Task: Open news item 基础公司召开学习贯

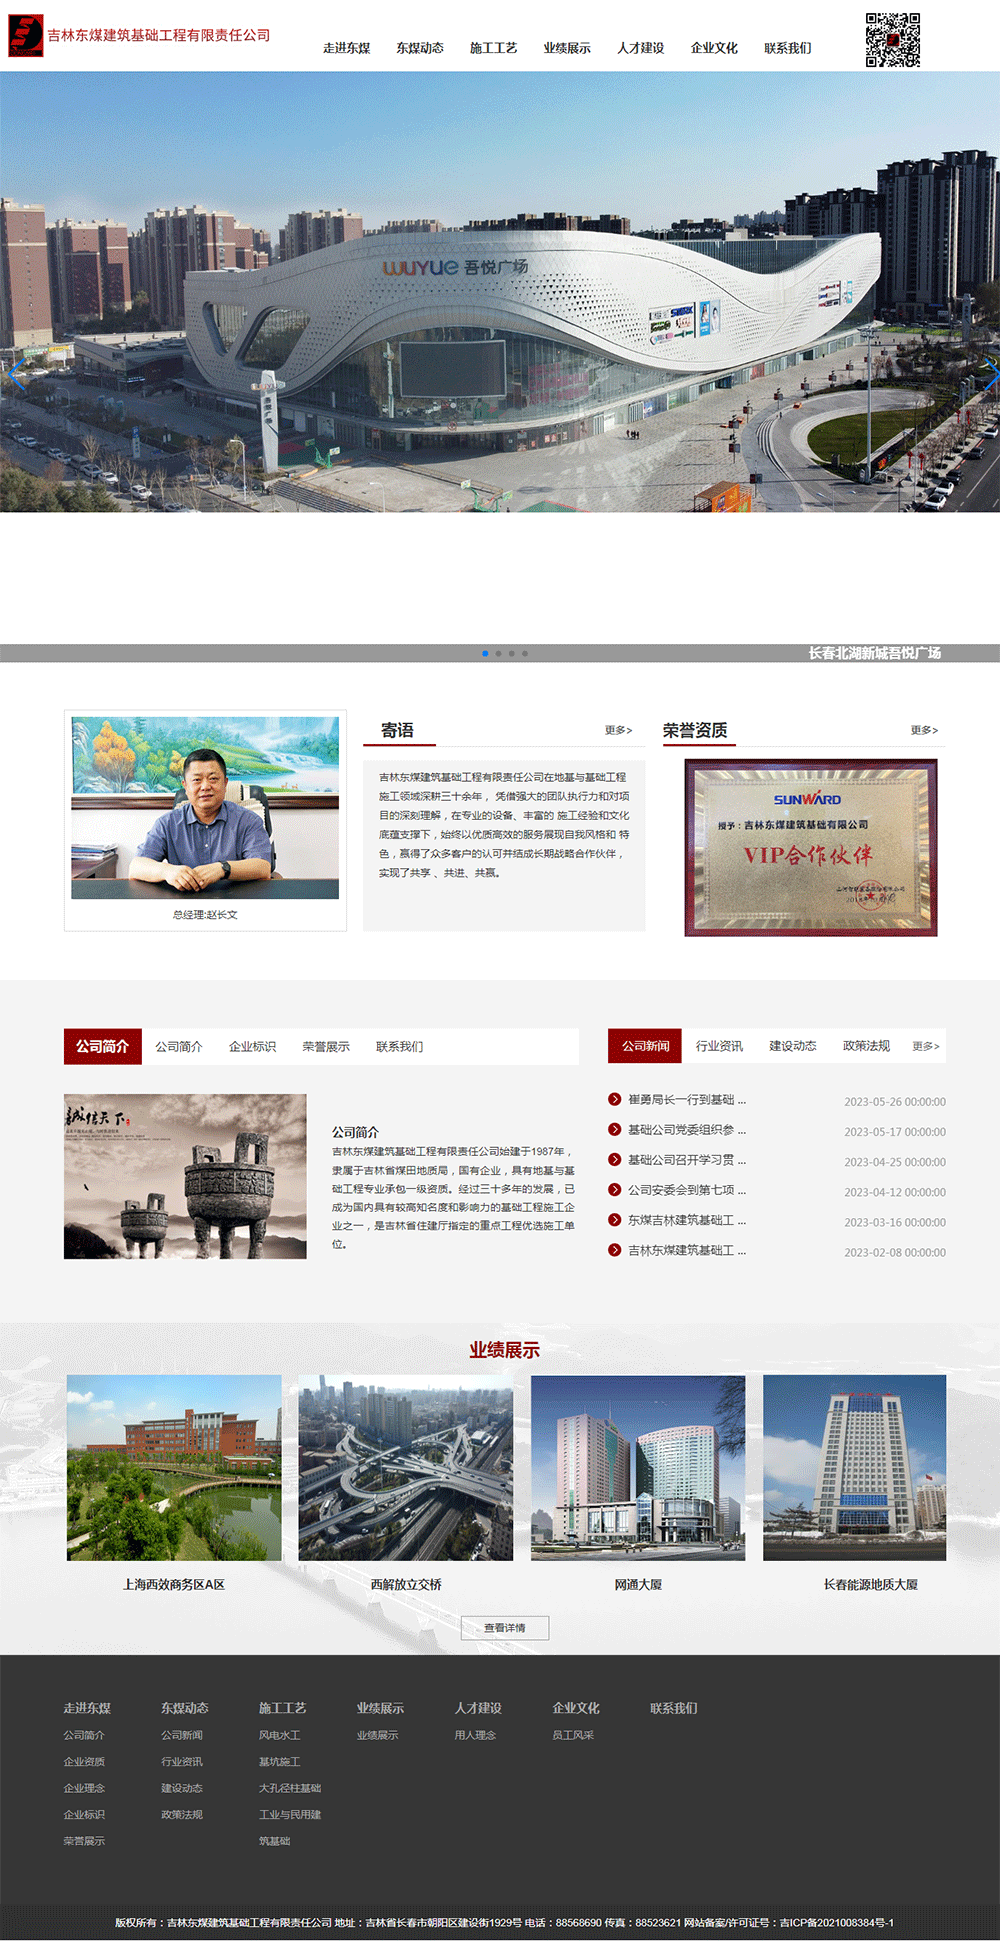Action: (x=687, y=1160)
